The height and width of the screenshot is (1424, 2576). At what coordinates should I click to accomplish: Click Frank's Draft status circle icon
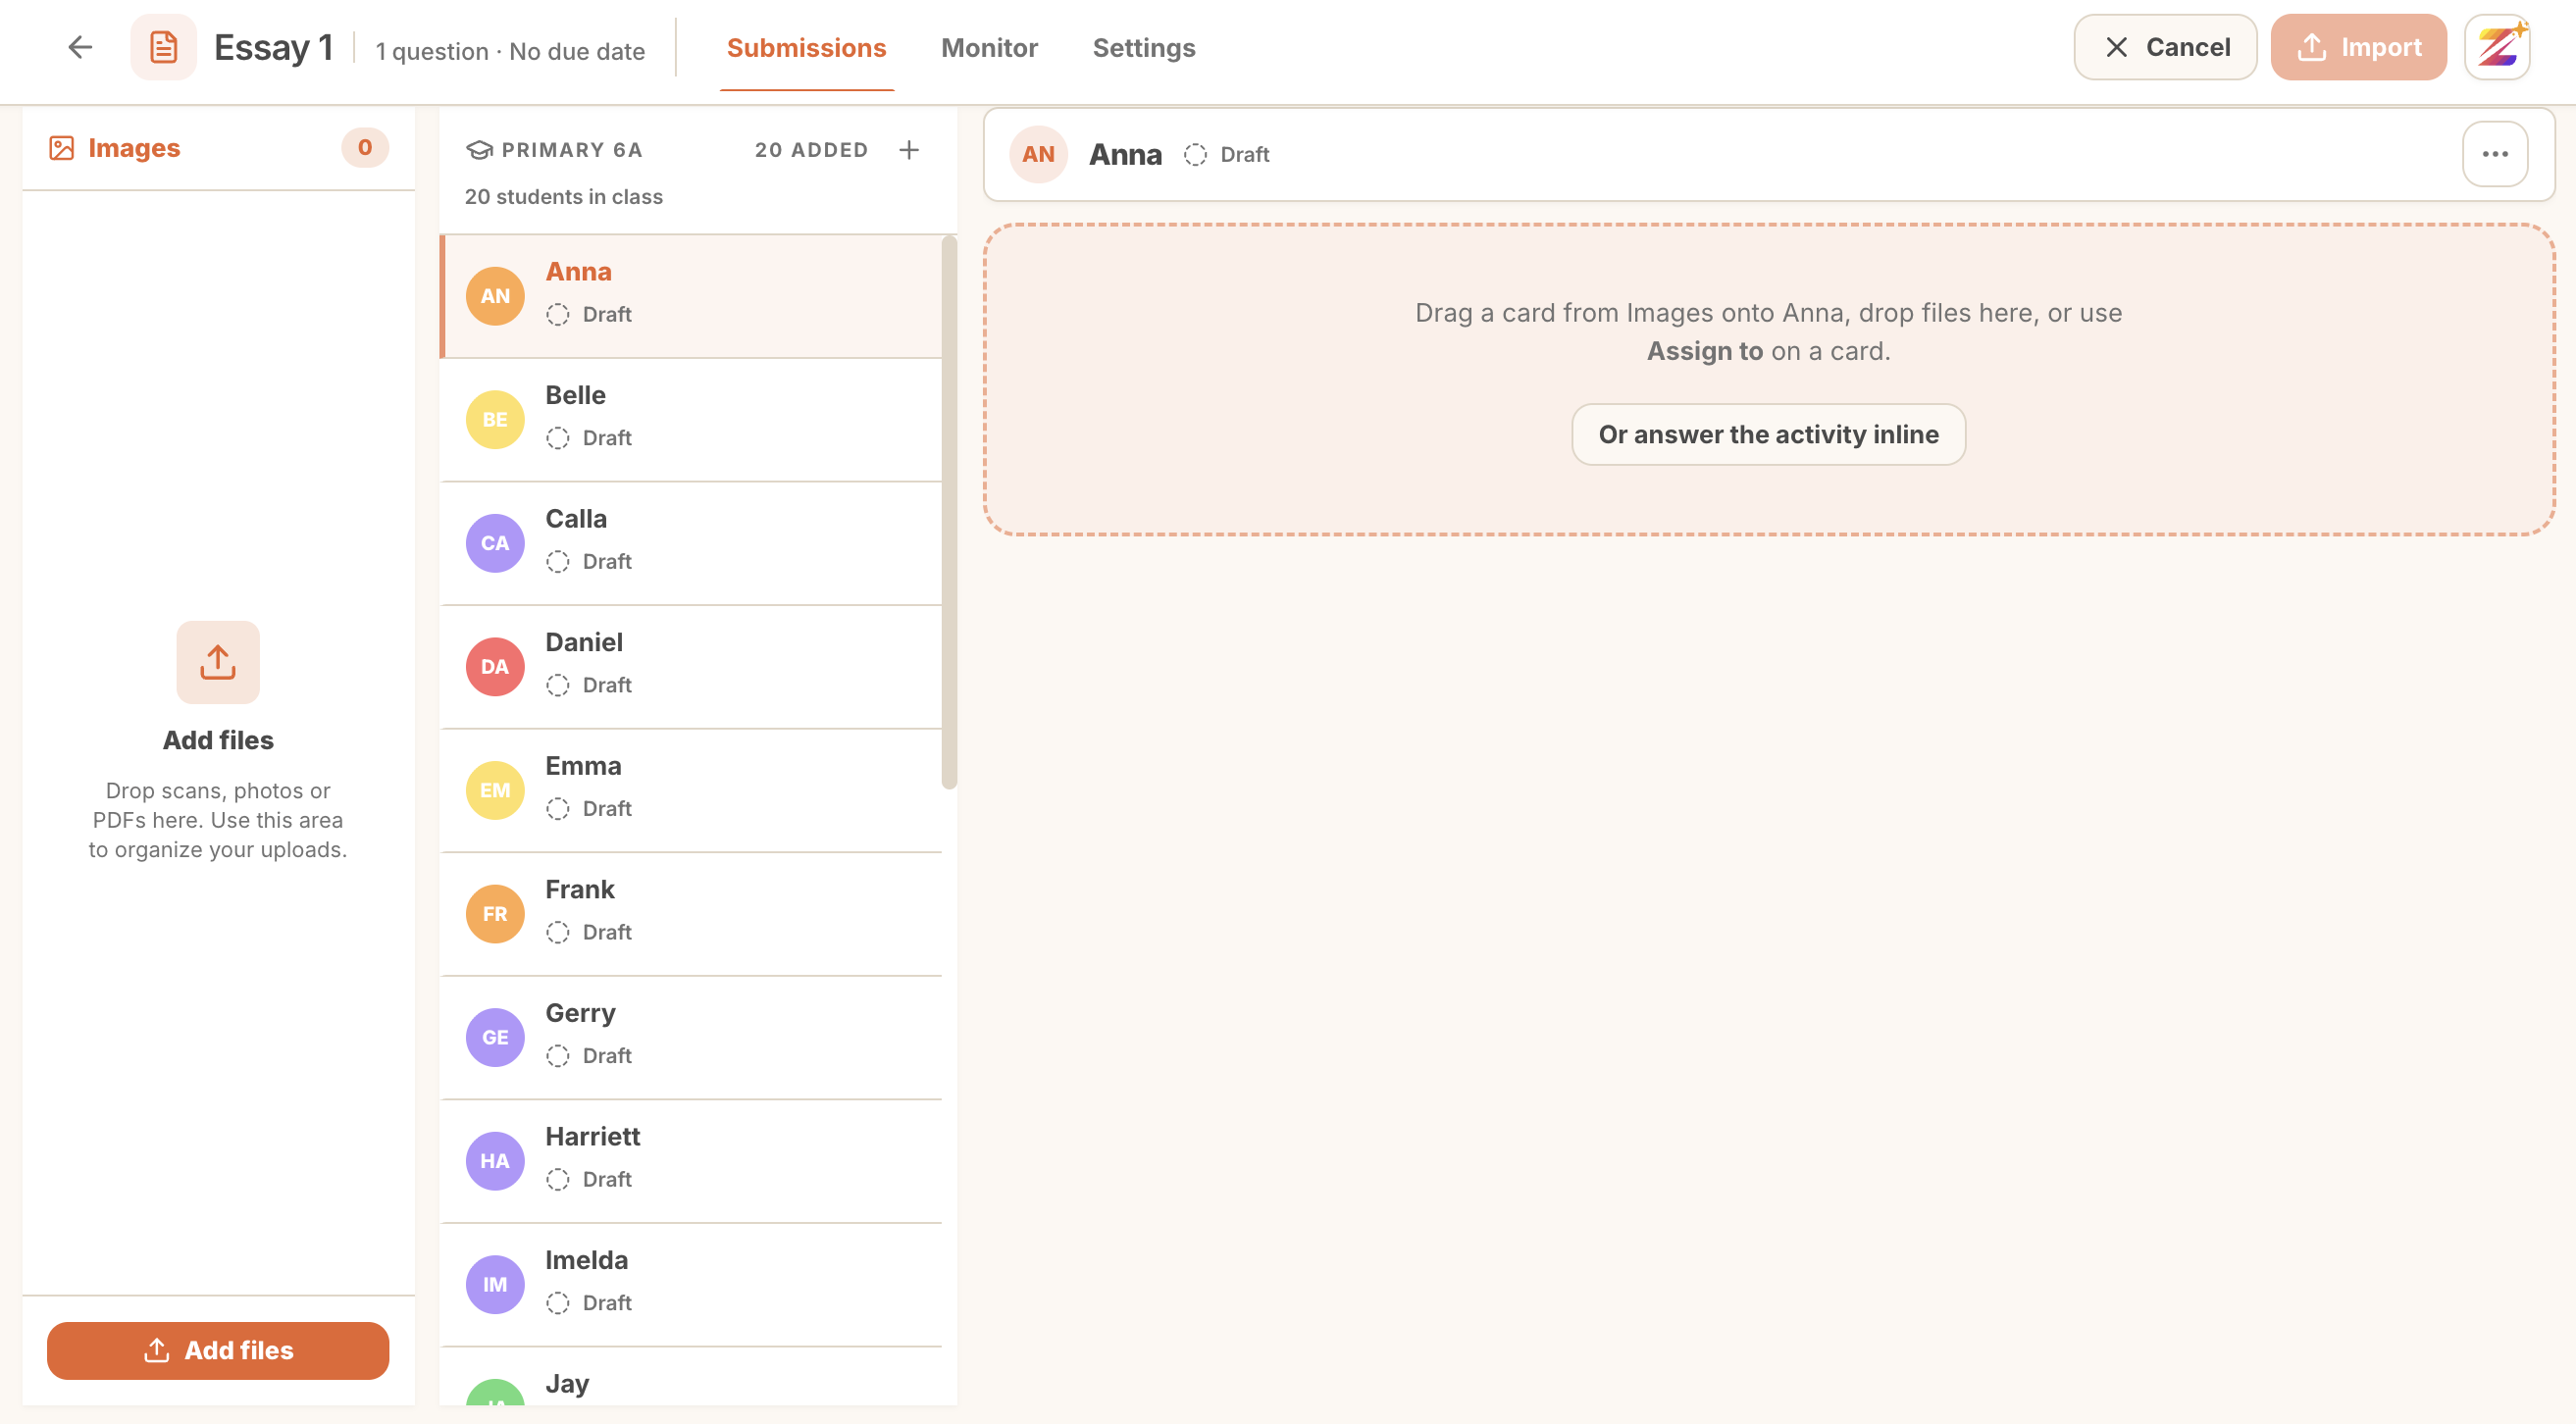[x=558, y=932]
